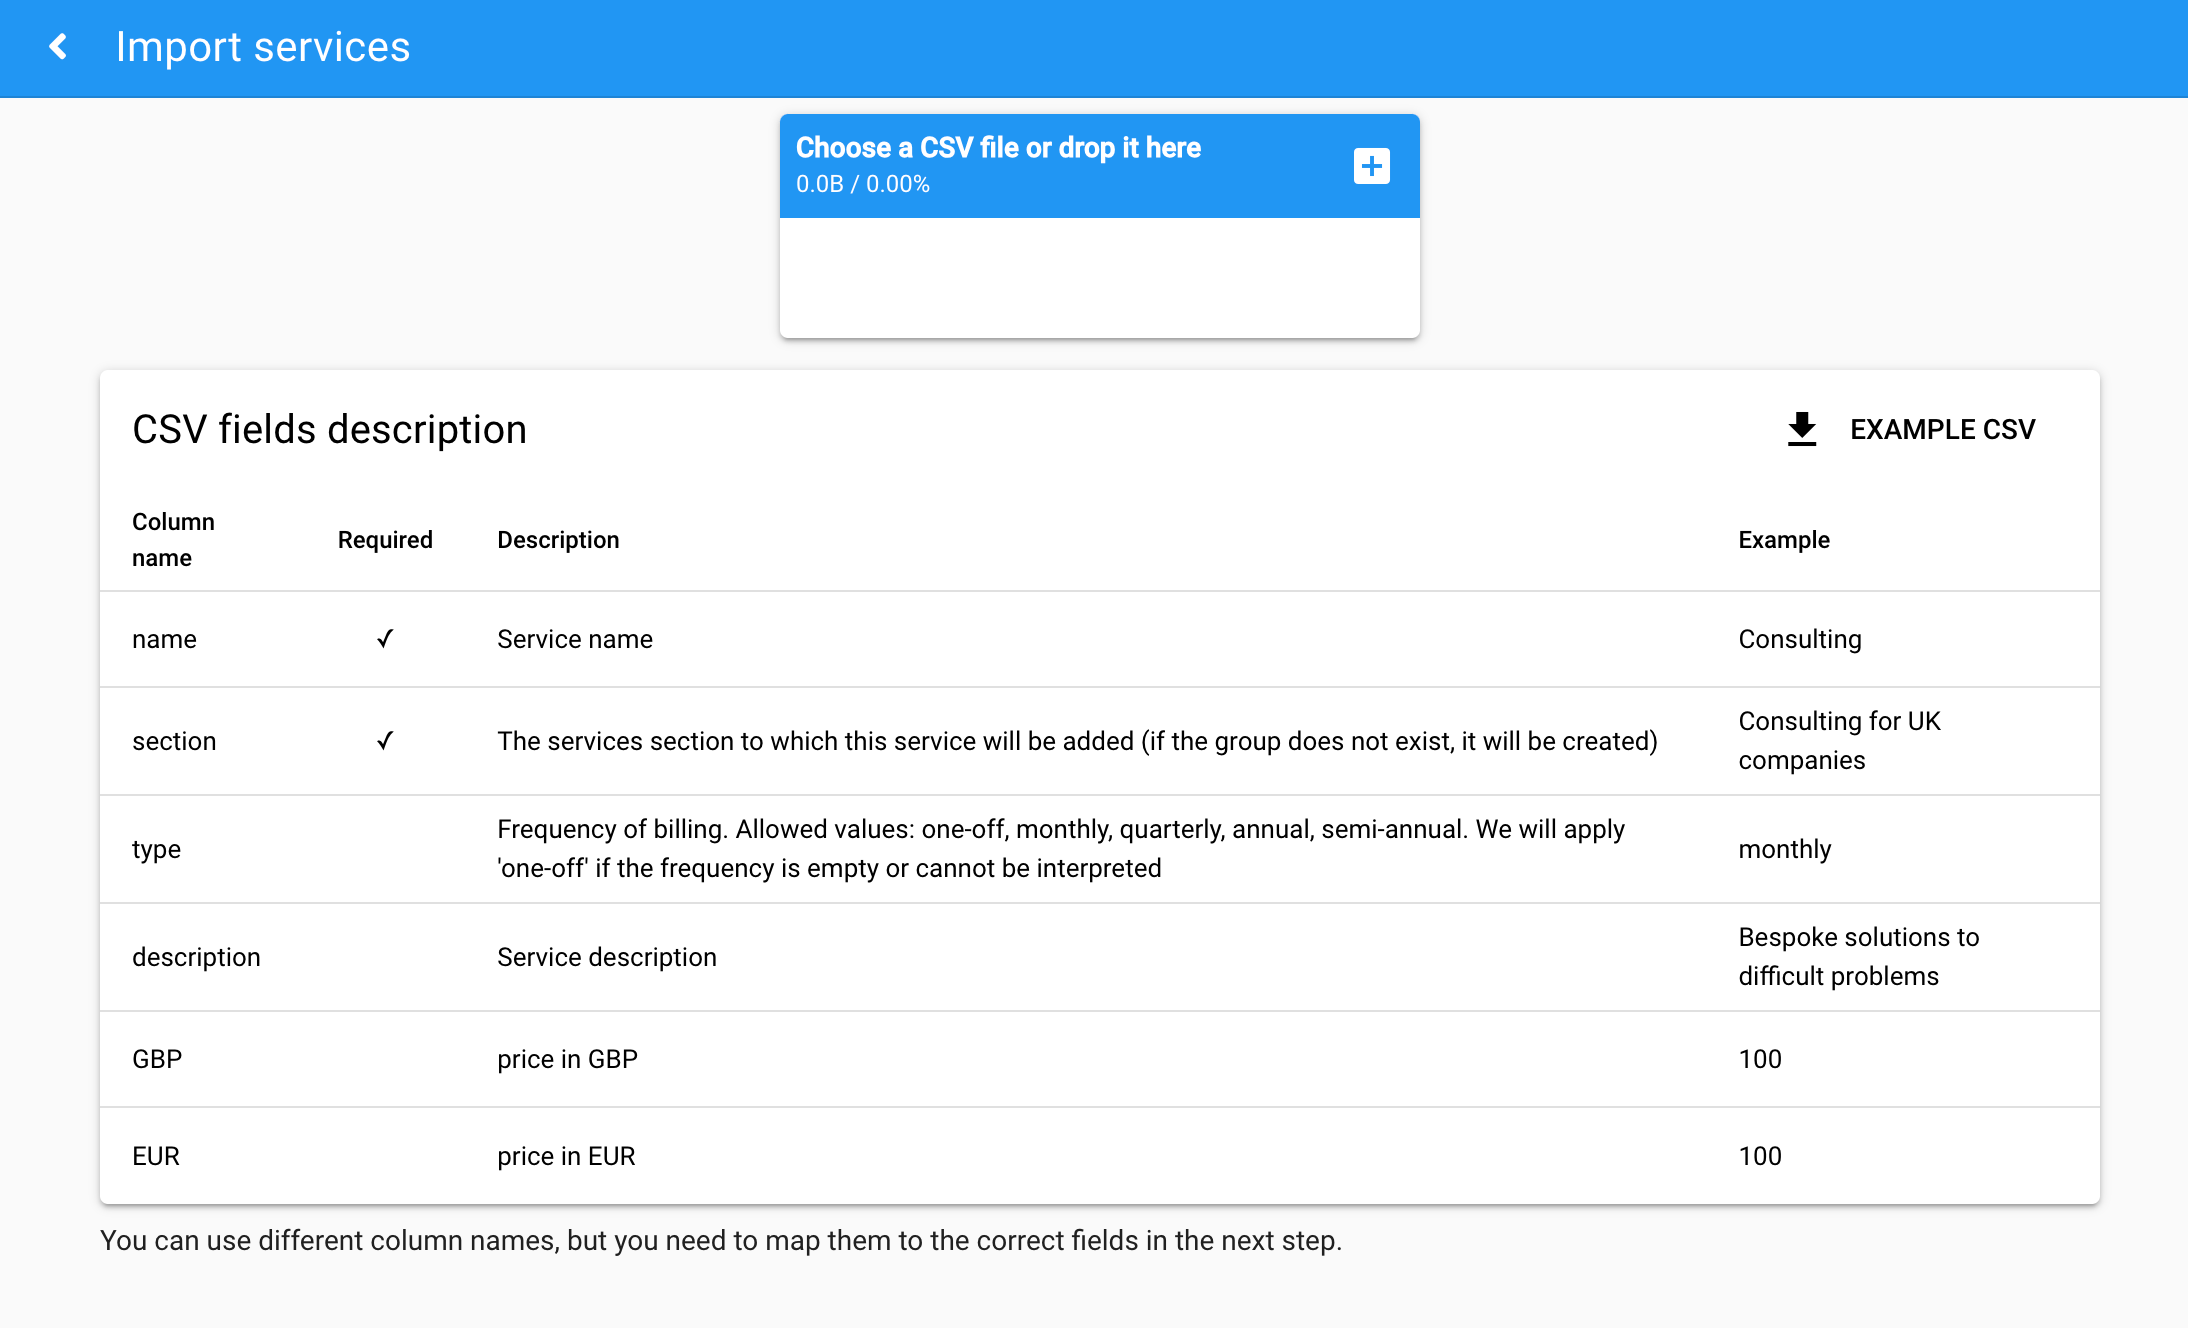Click the 'Import services' page title
Screen dimensions: 2188x1328
click(x=262, y=47)
